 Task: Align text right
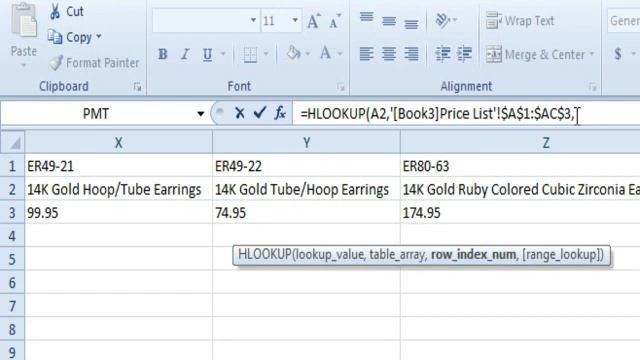(x=411, y=53)
